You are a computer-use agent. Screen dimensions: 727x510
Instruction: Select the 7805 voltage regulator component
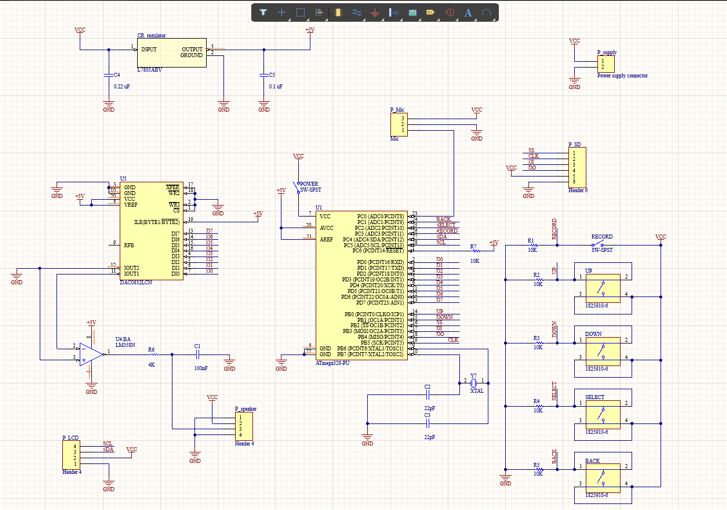click(172, 53)
